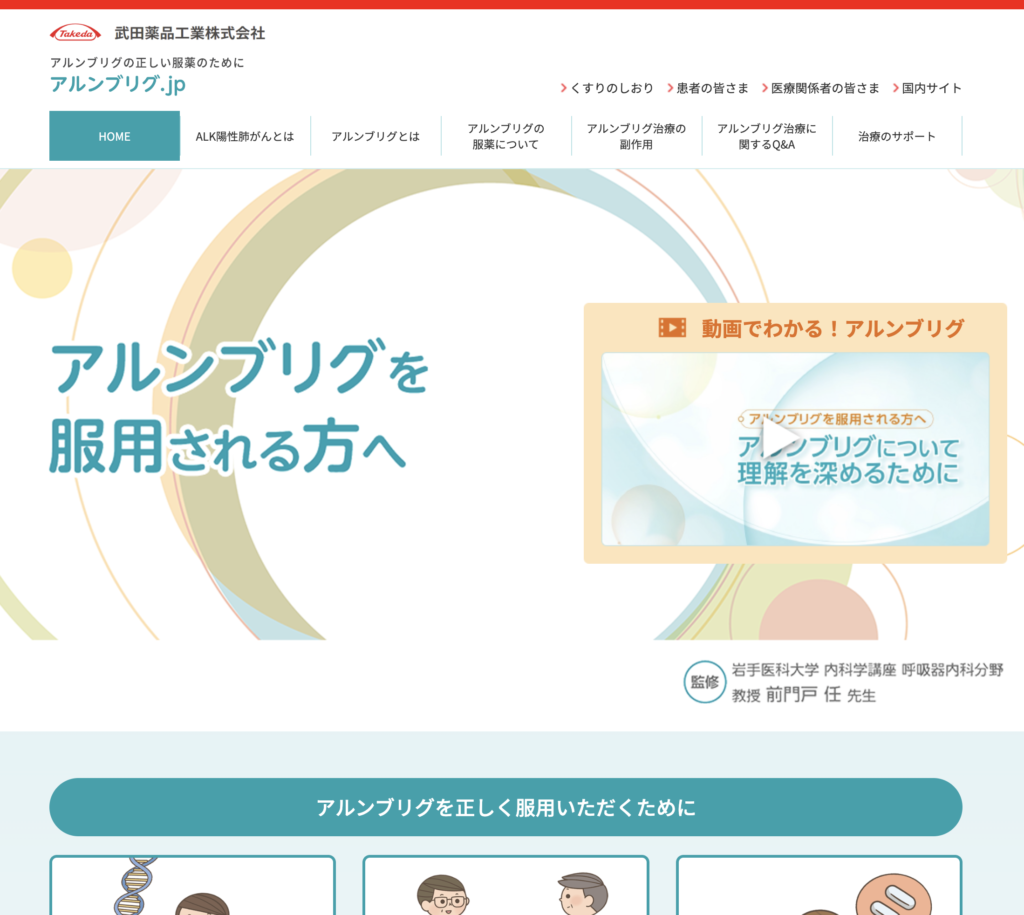Open the ALK陽性肺がんとは menu item

[245, 136]
